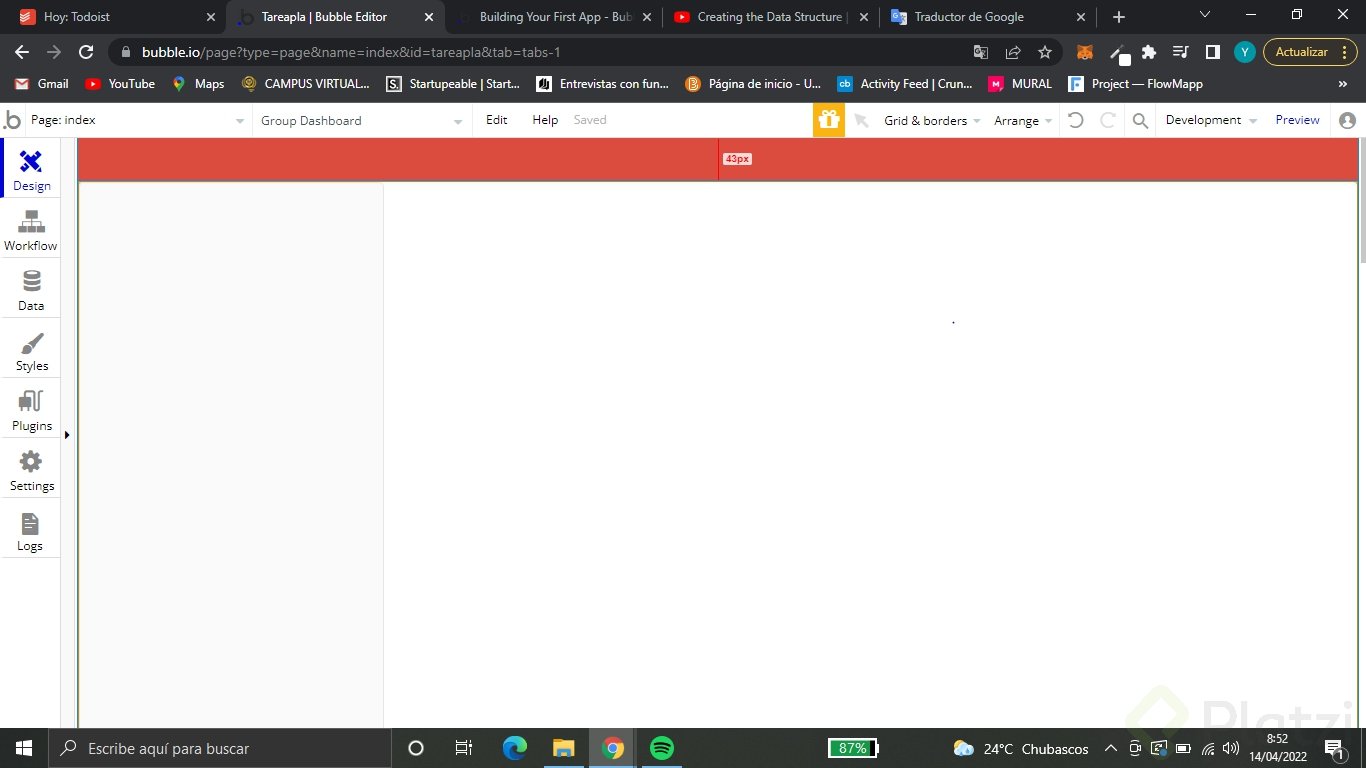Open the Chrome Extensions puzzle icon
1366x768 pixels.
(1149, 52)
